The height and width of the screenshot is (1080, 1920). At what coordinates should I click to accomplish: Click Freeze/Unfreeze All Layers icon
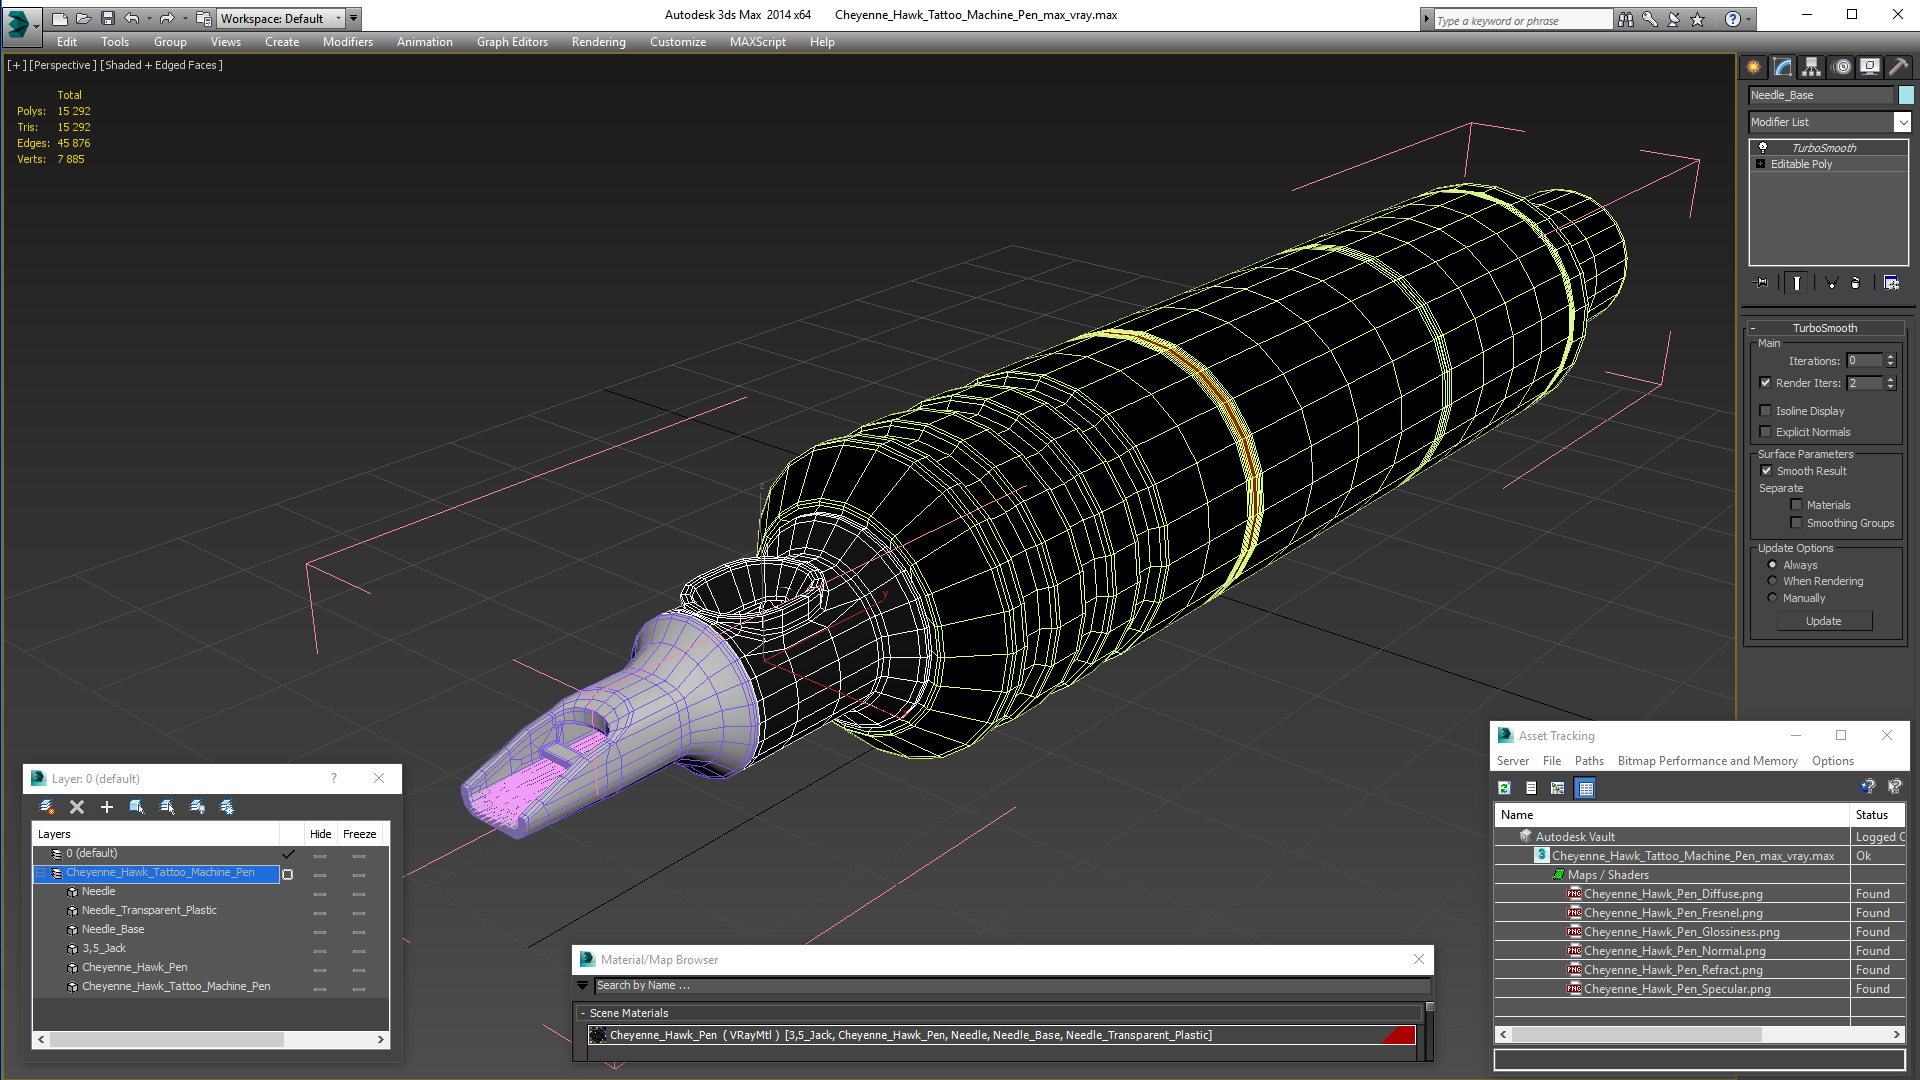pyautogui.click(x=227, y=807)
